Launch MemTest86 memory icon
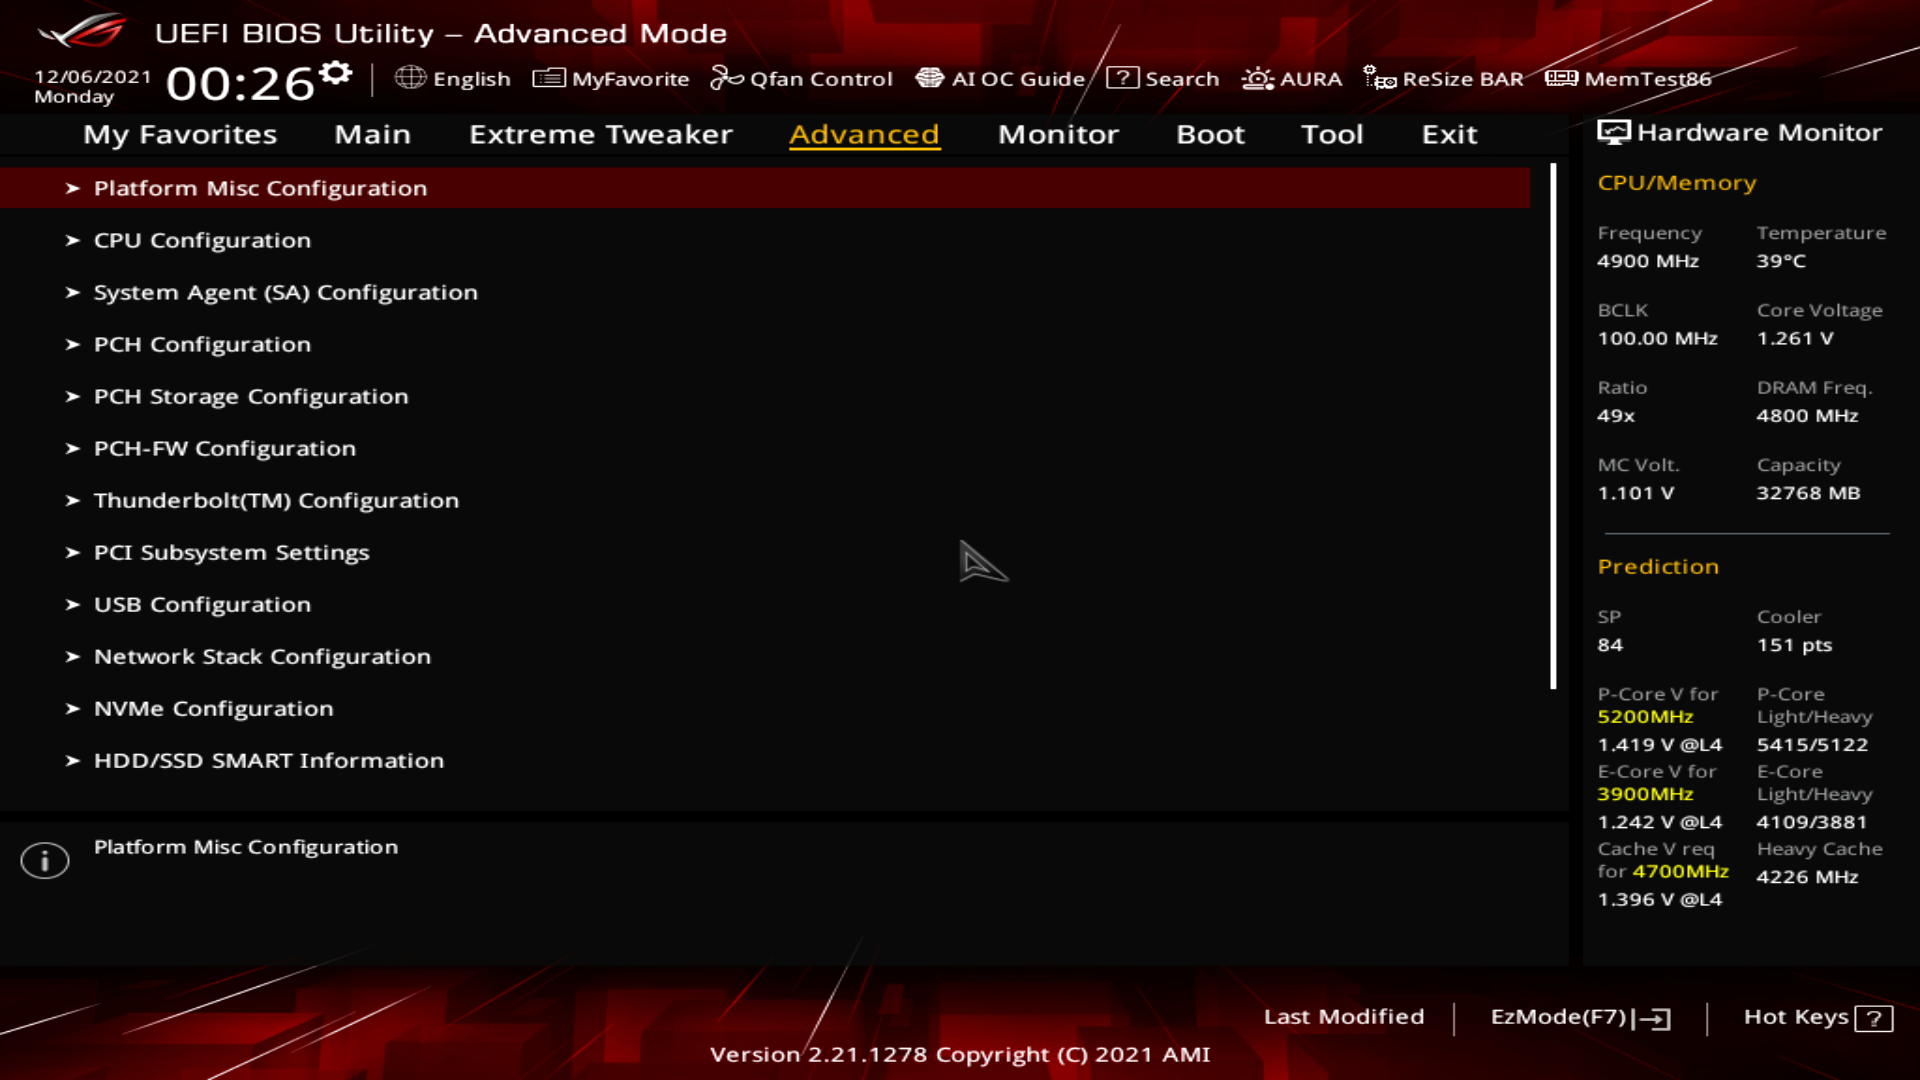 [1560, 78]
